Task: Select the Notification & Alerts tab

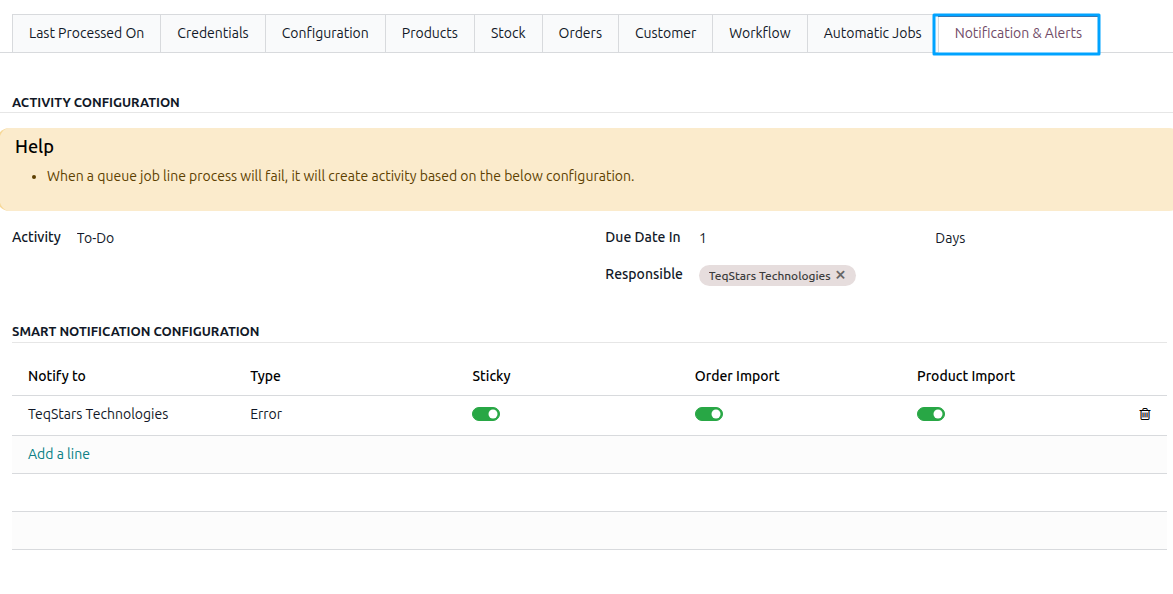Action: (1017, 34)
